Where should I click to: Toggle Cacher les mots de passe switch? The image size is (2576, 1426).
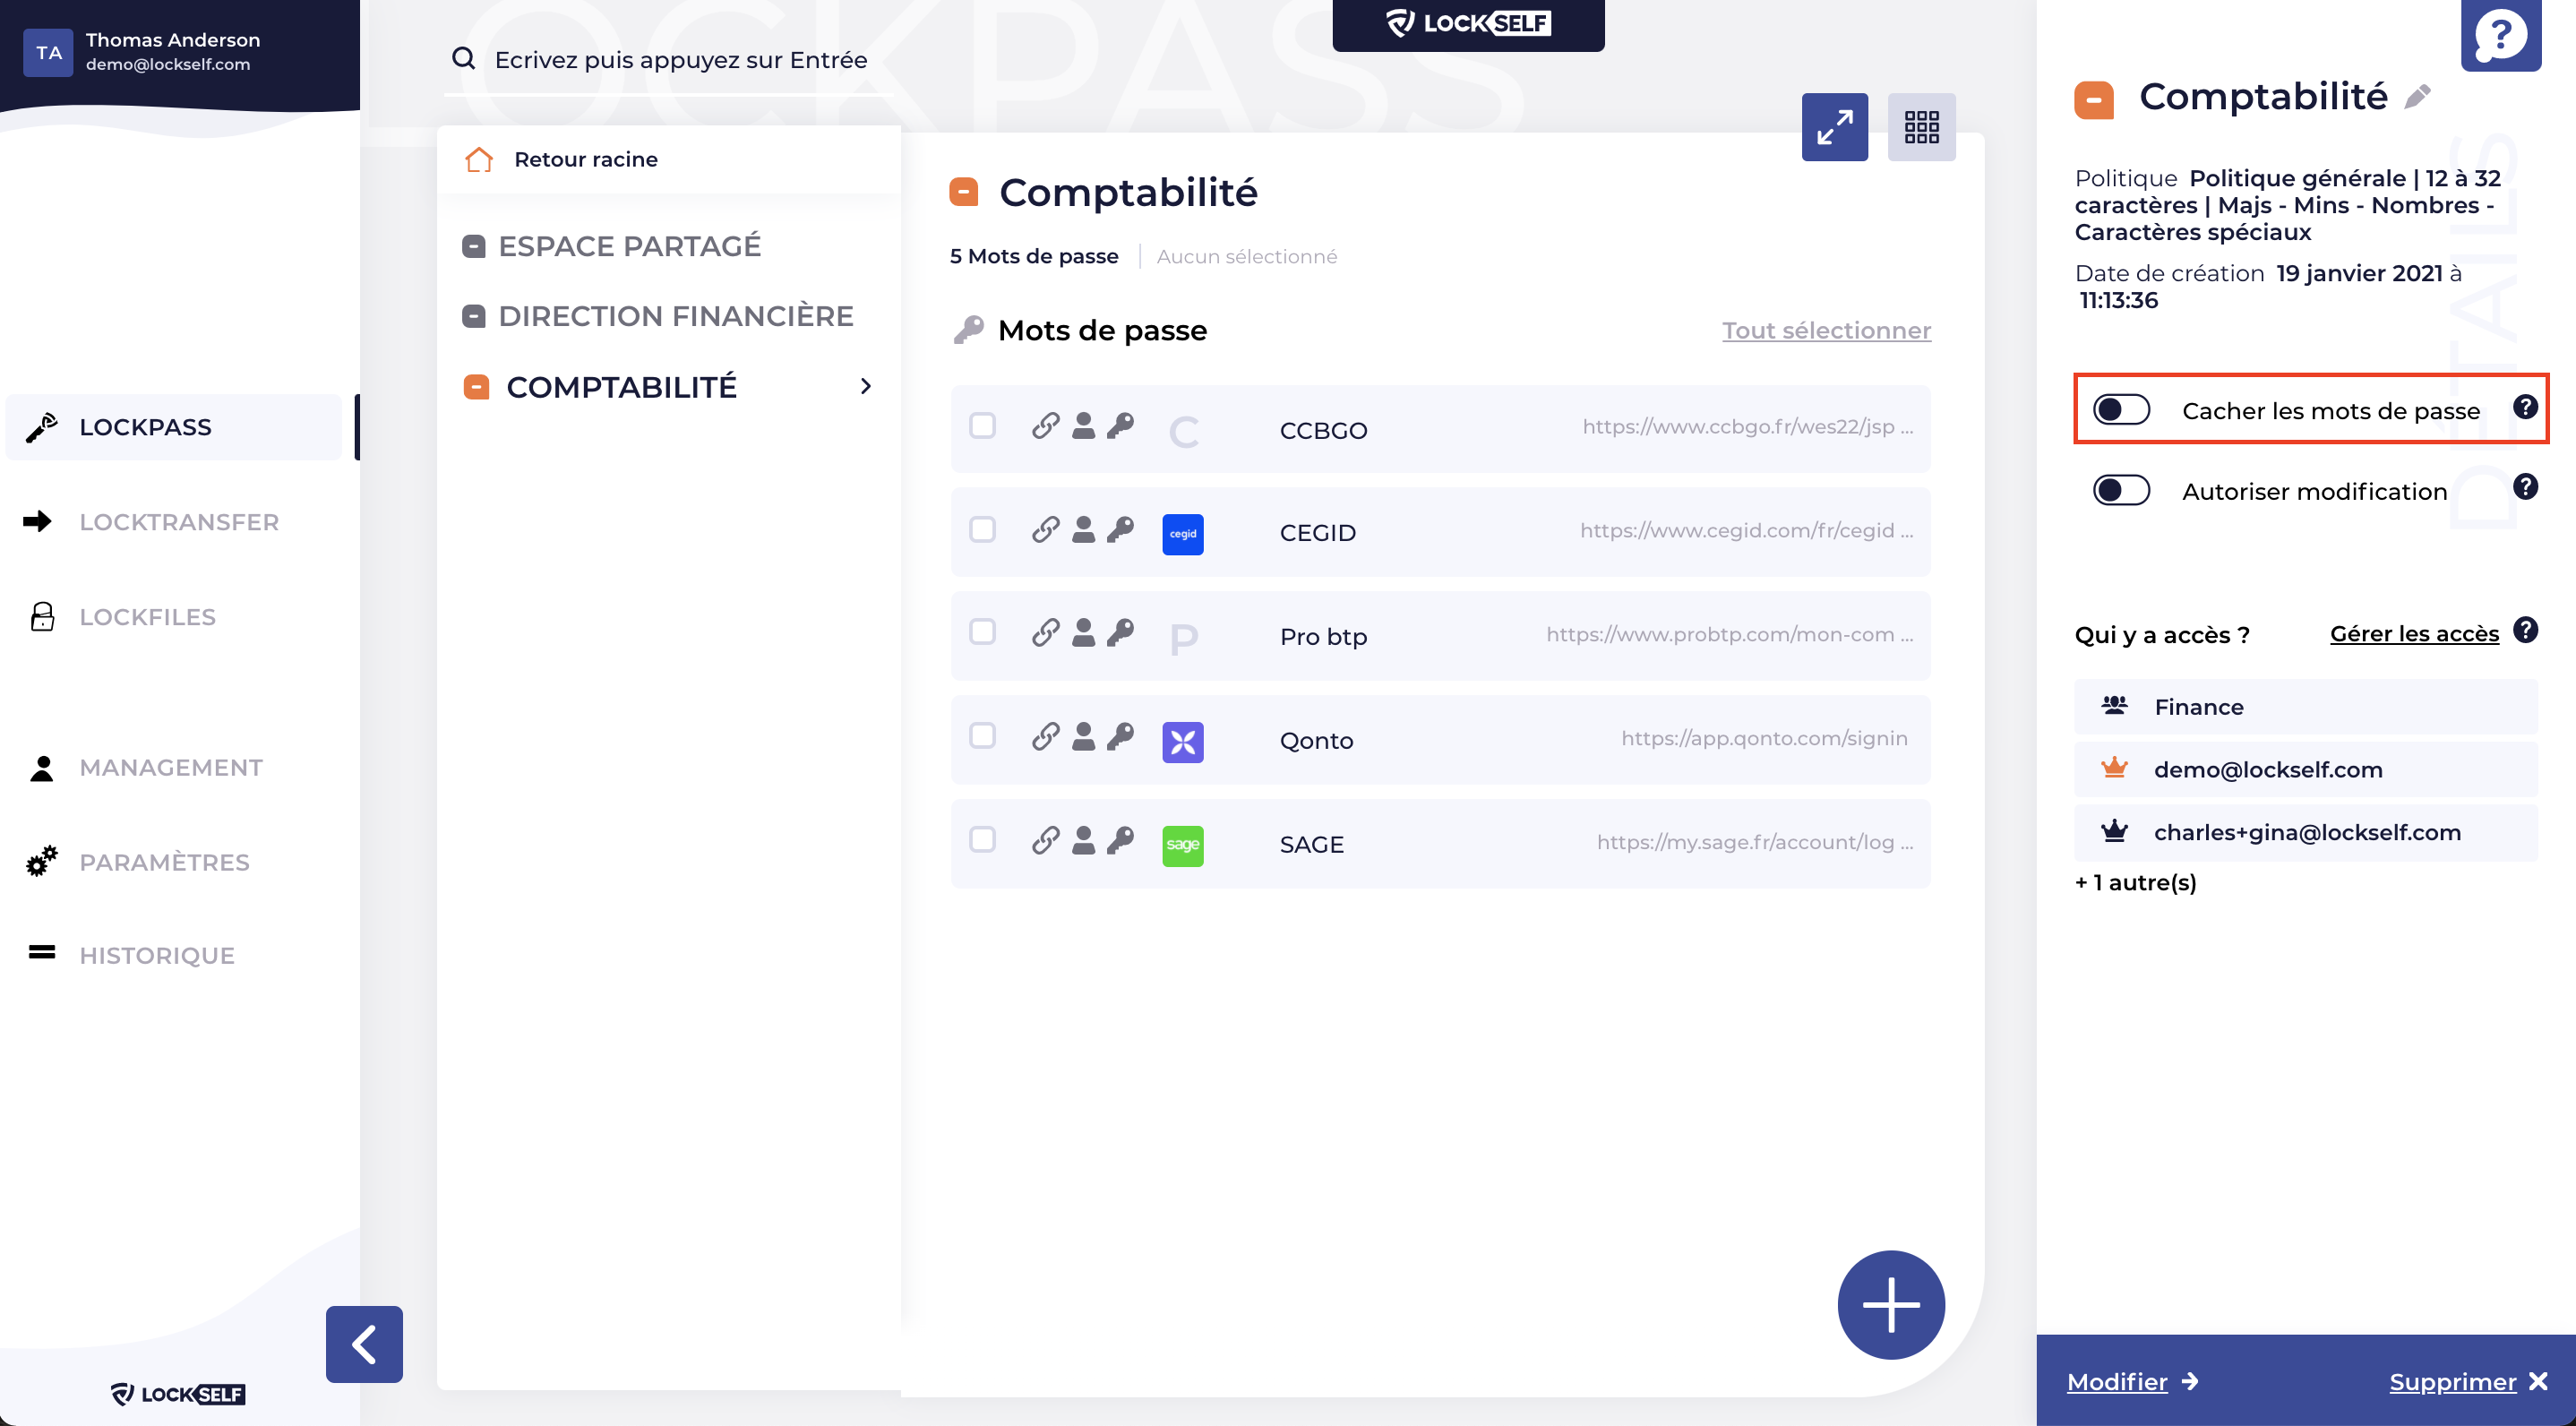coord(2121,409)
